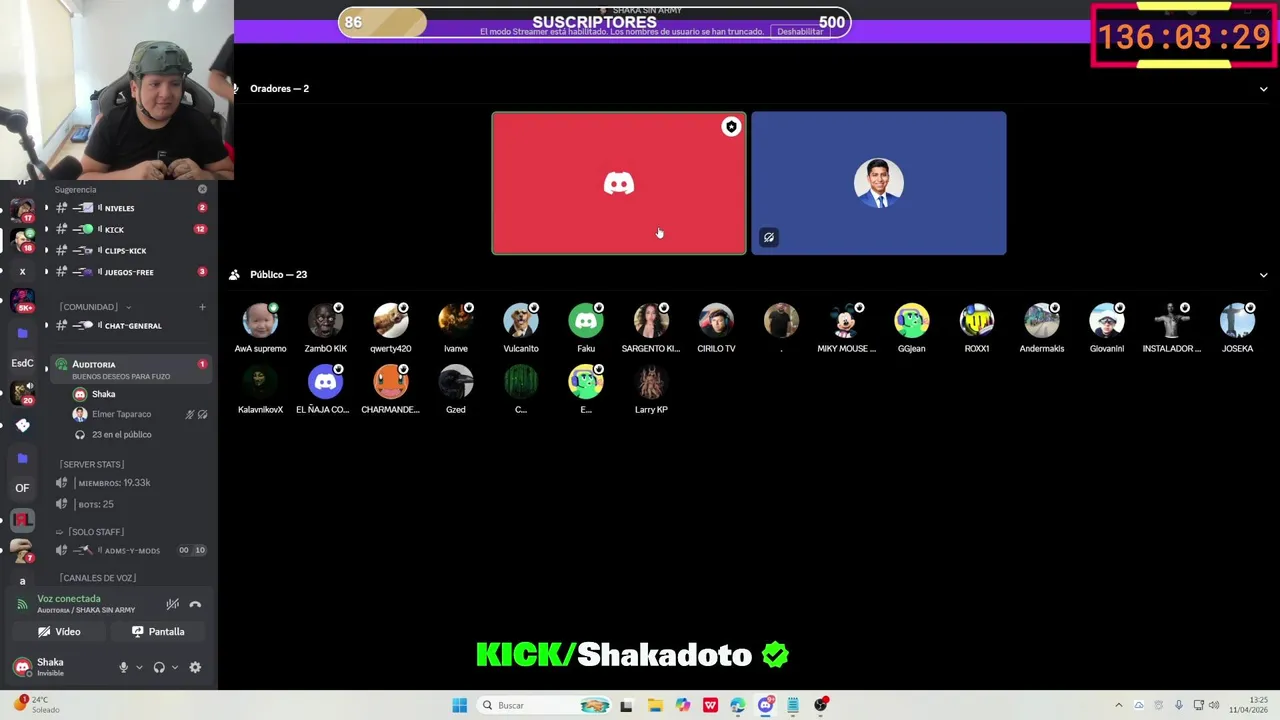Viewport: 1280px width, 720px height.
Task: Turn on camera with the Video button
Action: click(x=59, y=632)
